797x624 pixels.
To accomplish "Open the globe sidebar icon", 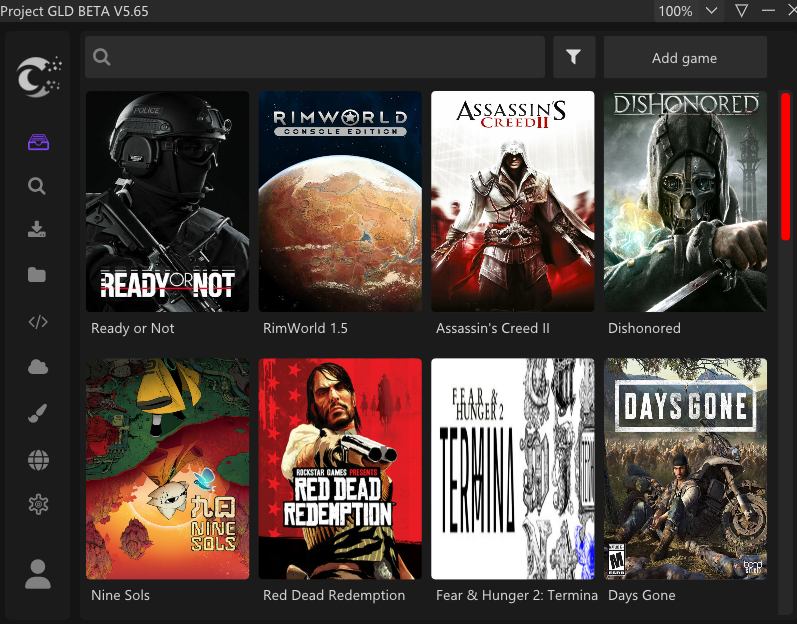I will (38, 460).
